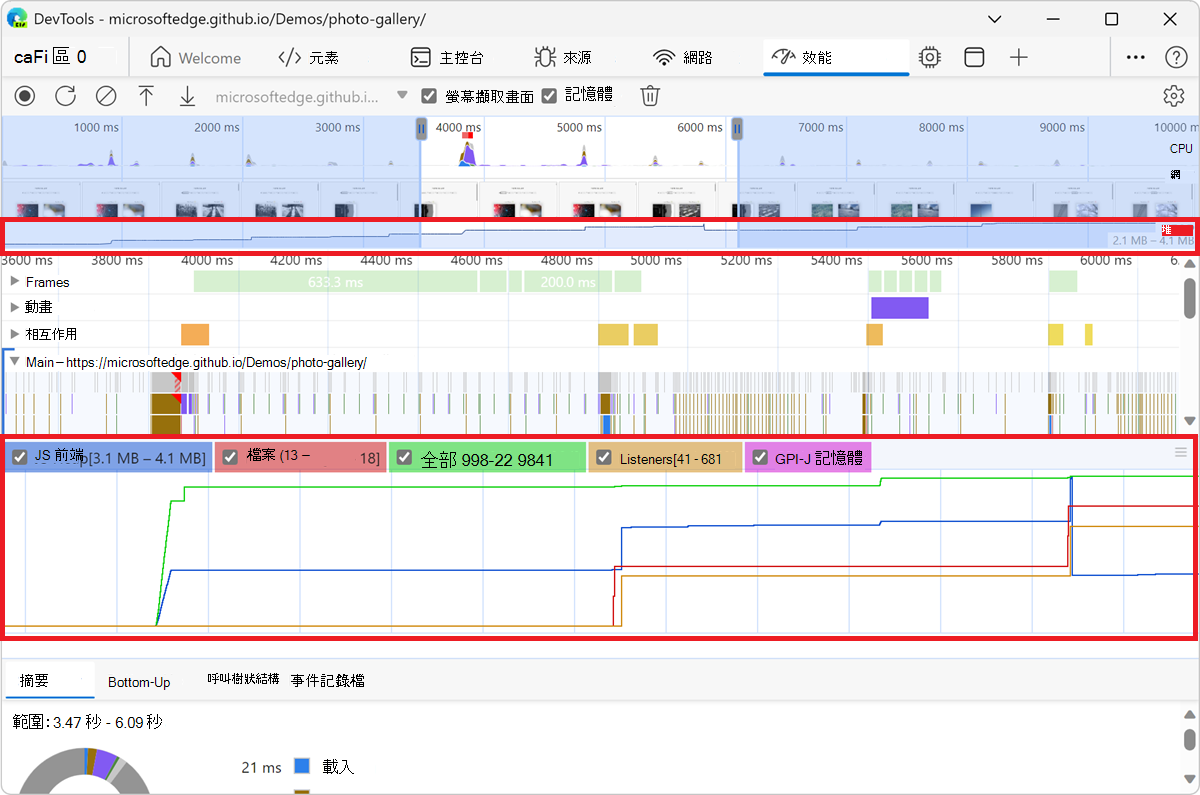Viewport: 1200px width, 795px height.
Task: Upload a profile with the up-arrow icon
Action: tap(146, 96)
